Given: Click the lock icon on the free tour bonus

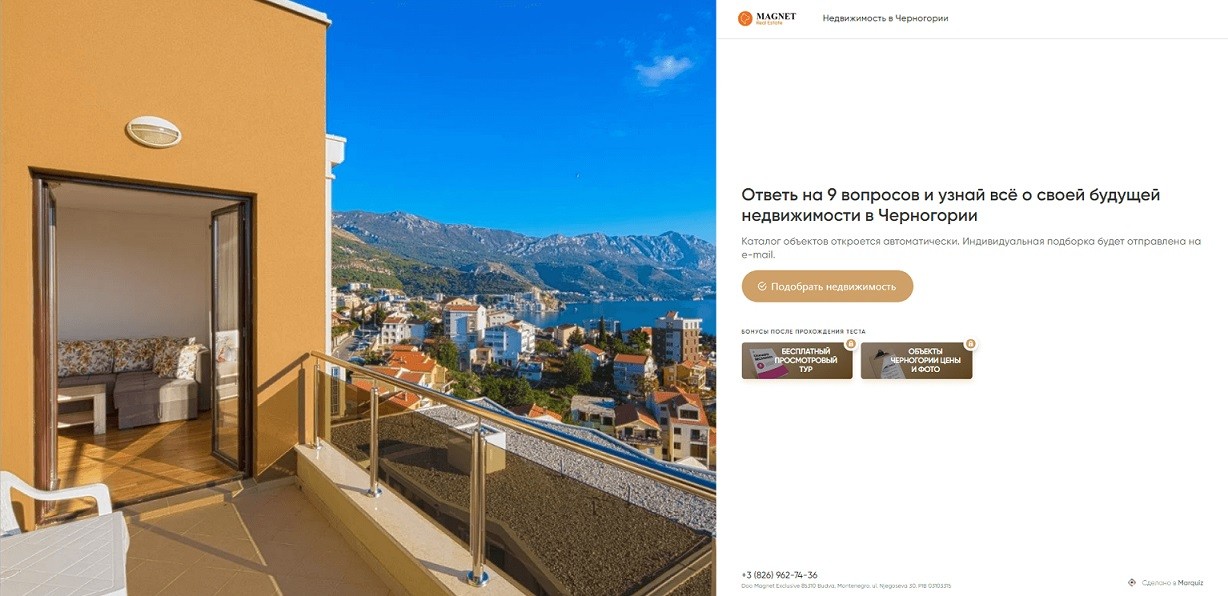Looking at the screenshot, I should click(851, 344).
